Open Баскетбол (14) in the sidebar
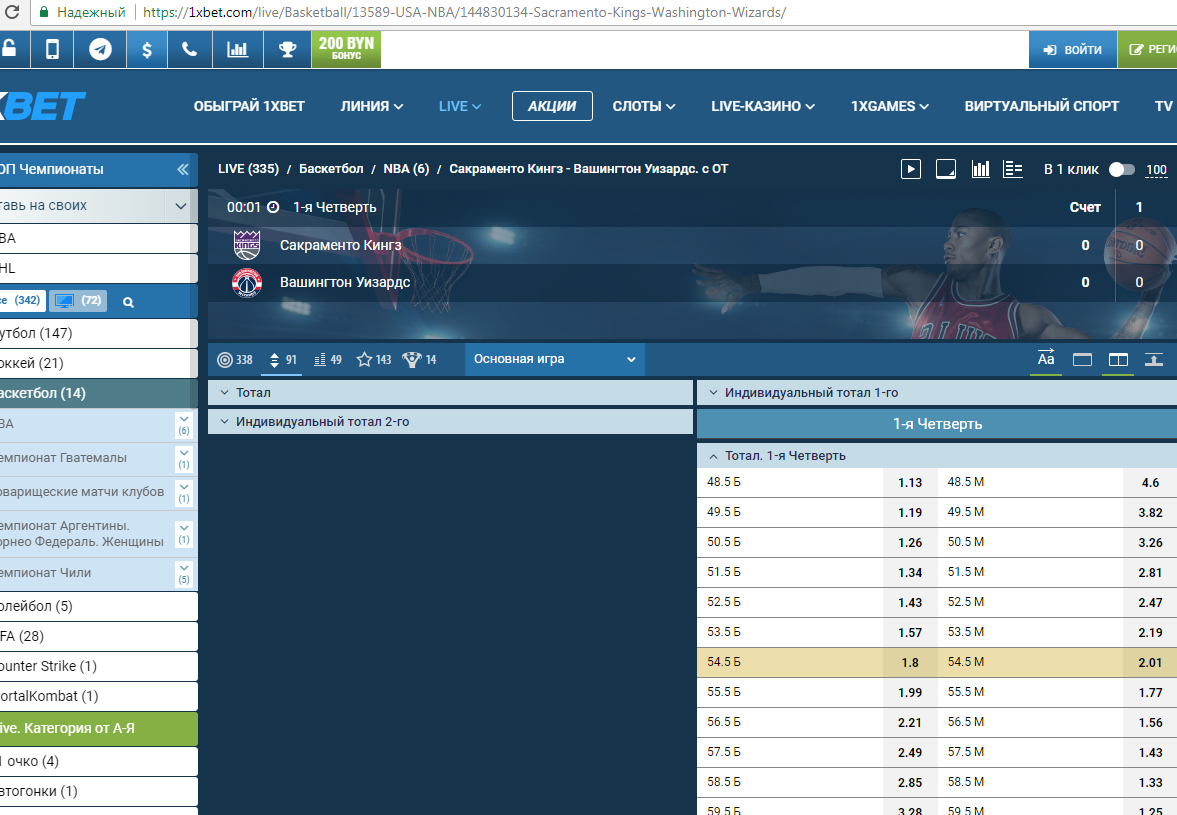1177x815 pixels. click(x=98, y=393)
